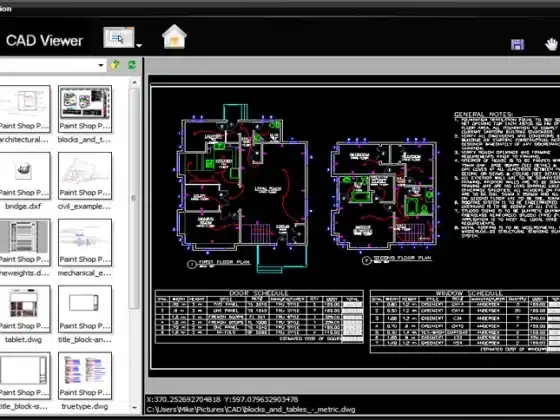This screenshot has width=560, height=420.
Task: Open the architectural... file thumbnail
Action: coord(24,109)
